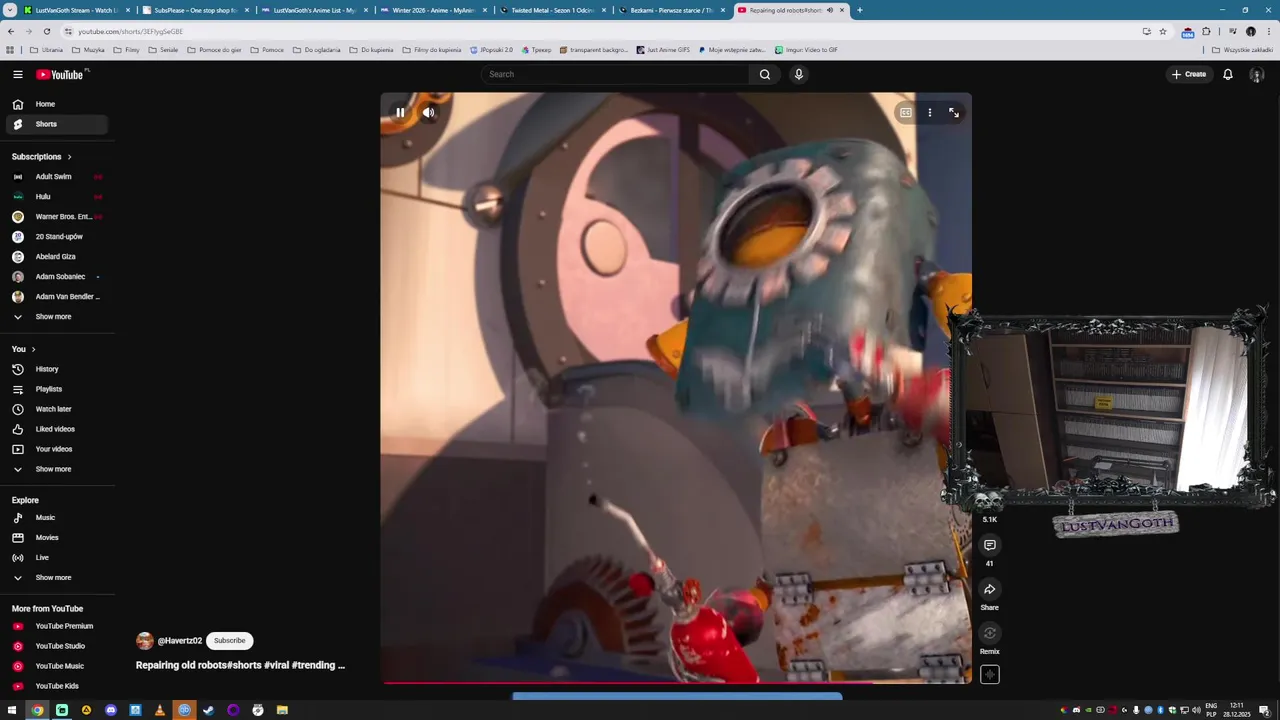Image resolution: width=1280 pixels, height=720 pixels.
Task: Click the search magnifier button
Action: tap(765, 74)
